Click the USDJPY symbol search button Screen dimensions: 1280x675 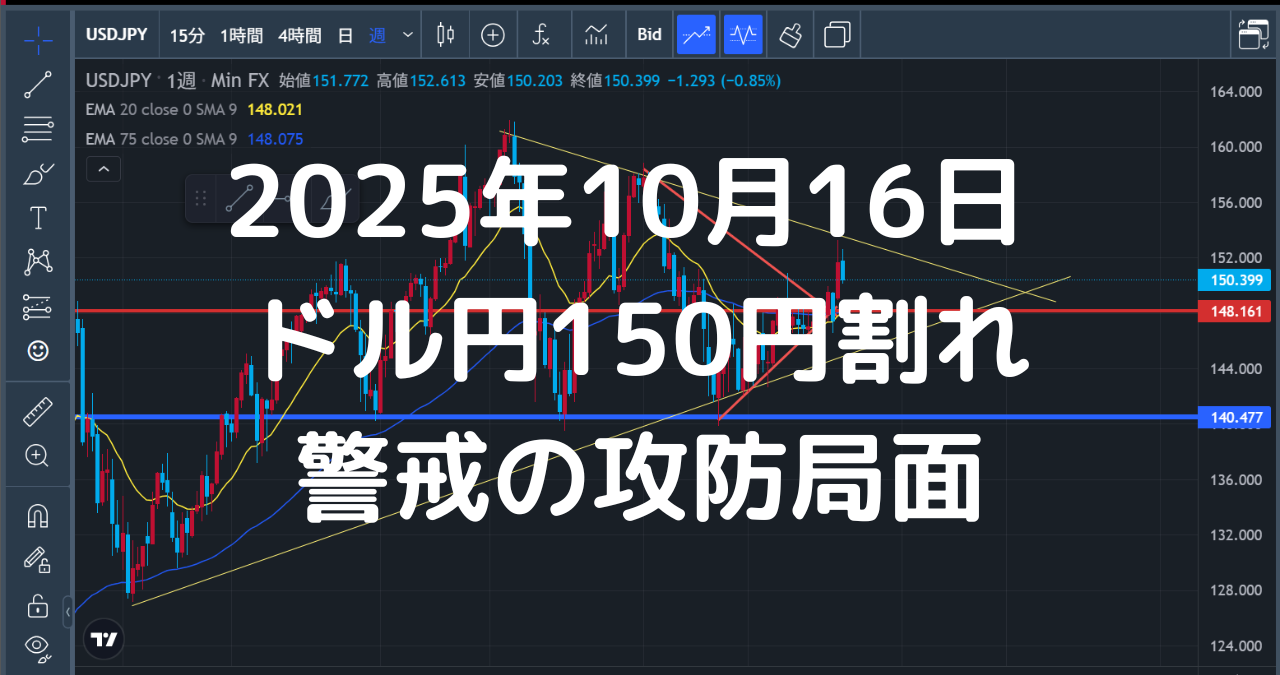pos(117,35)
